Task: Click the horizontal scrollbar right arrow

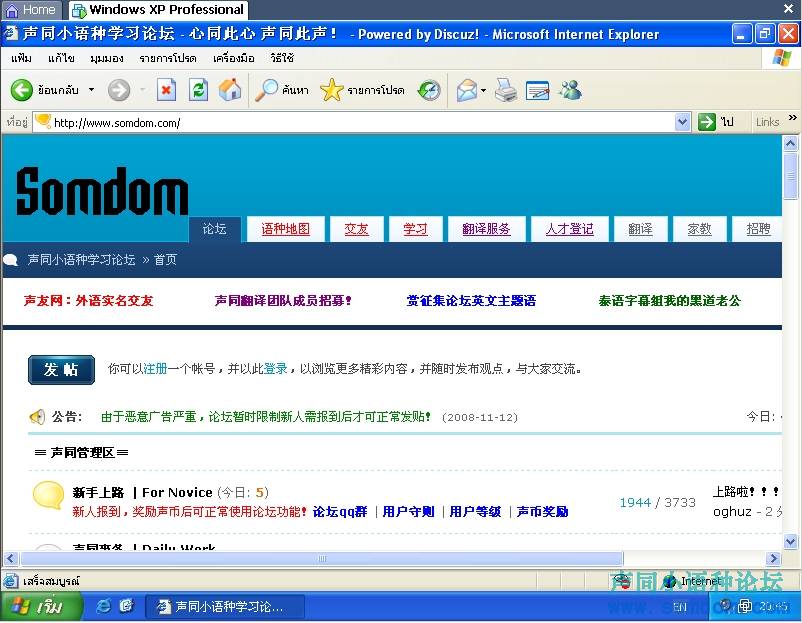Action: tap(773, 558)
